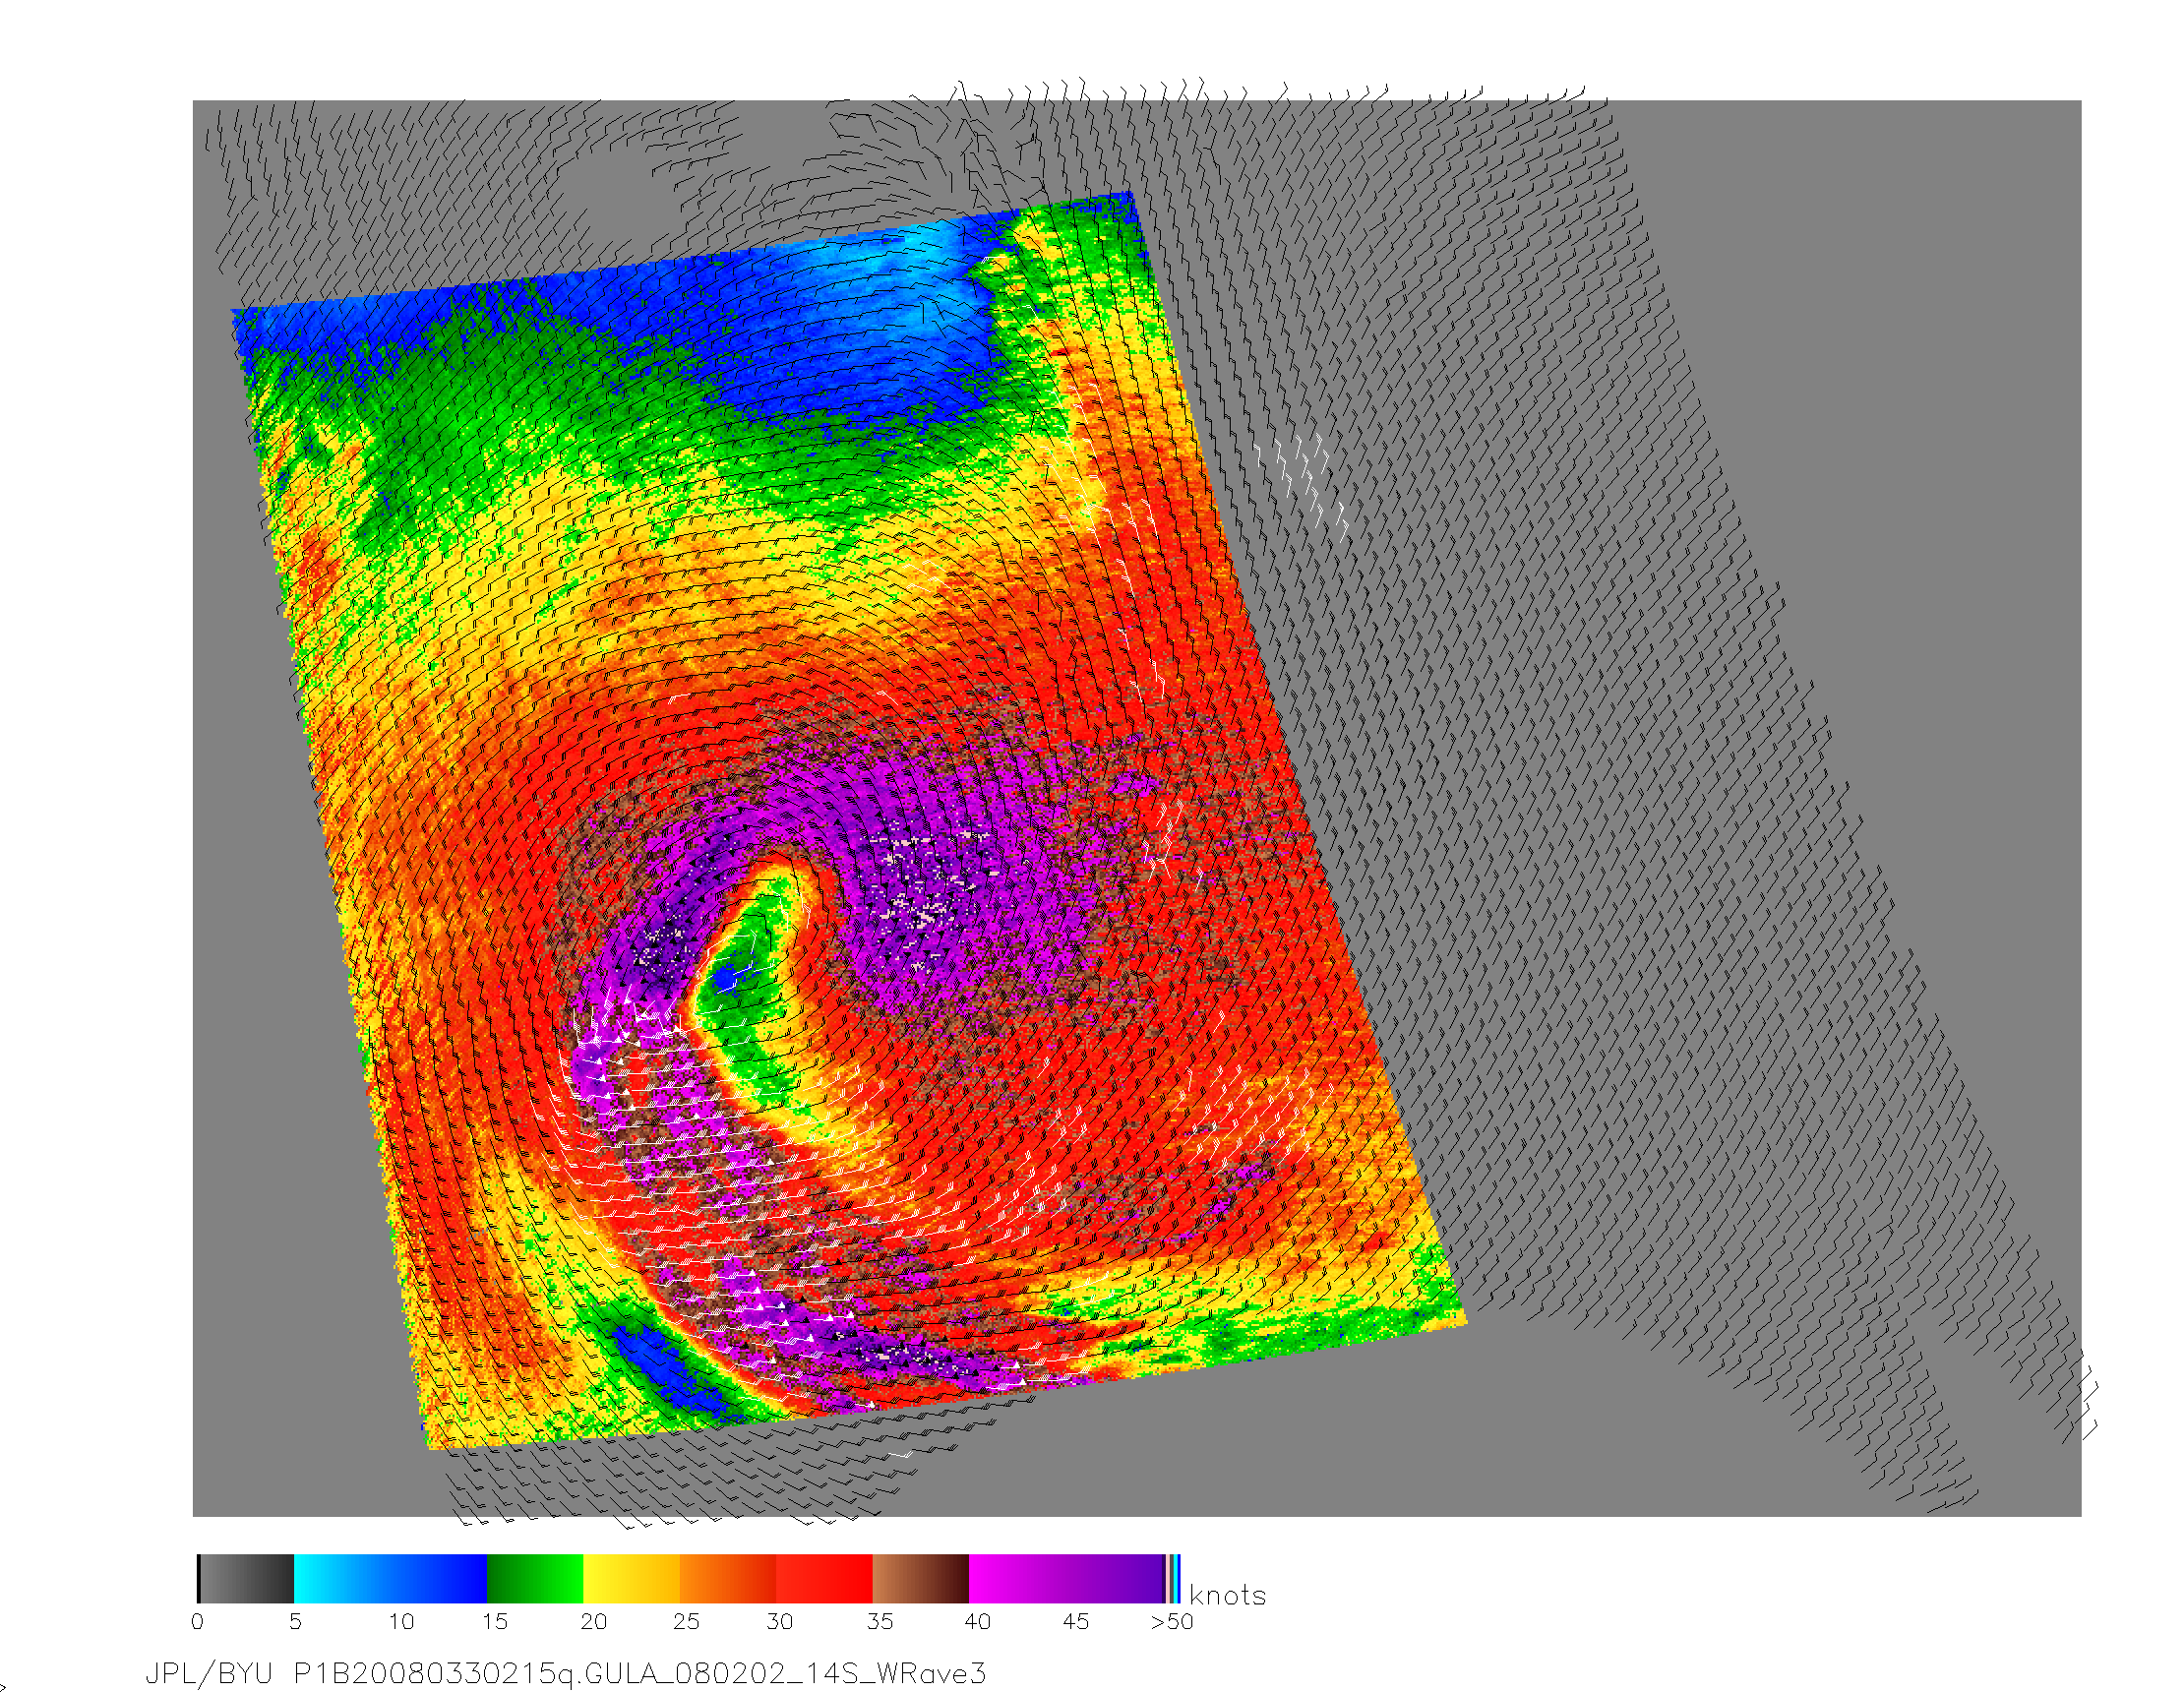
Task: Click the '35' colorbar tick label
Action: 880,1622
